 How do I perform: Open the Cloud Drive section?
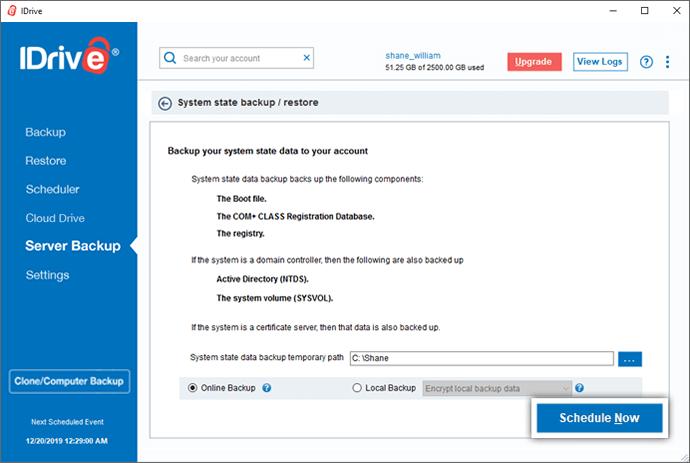[x=55, y=218]
